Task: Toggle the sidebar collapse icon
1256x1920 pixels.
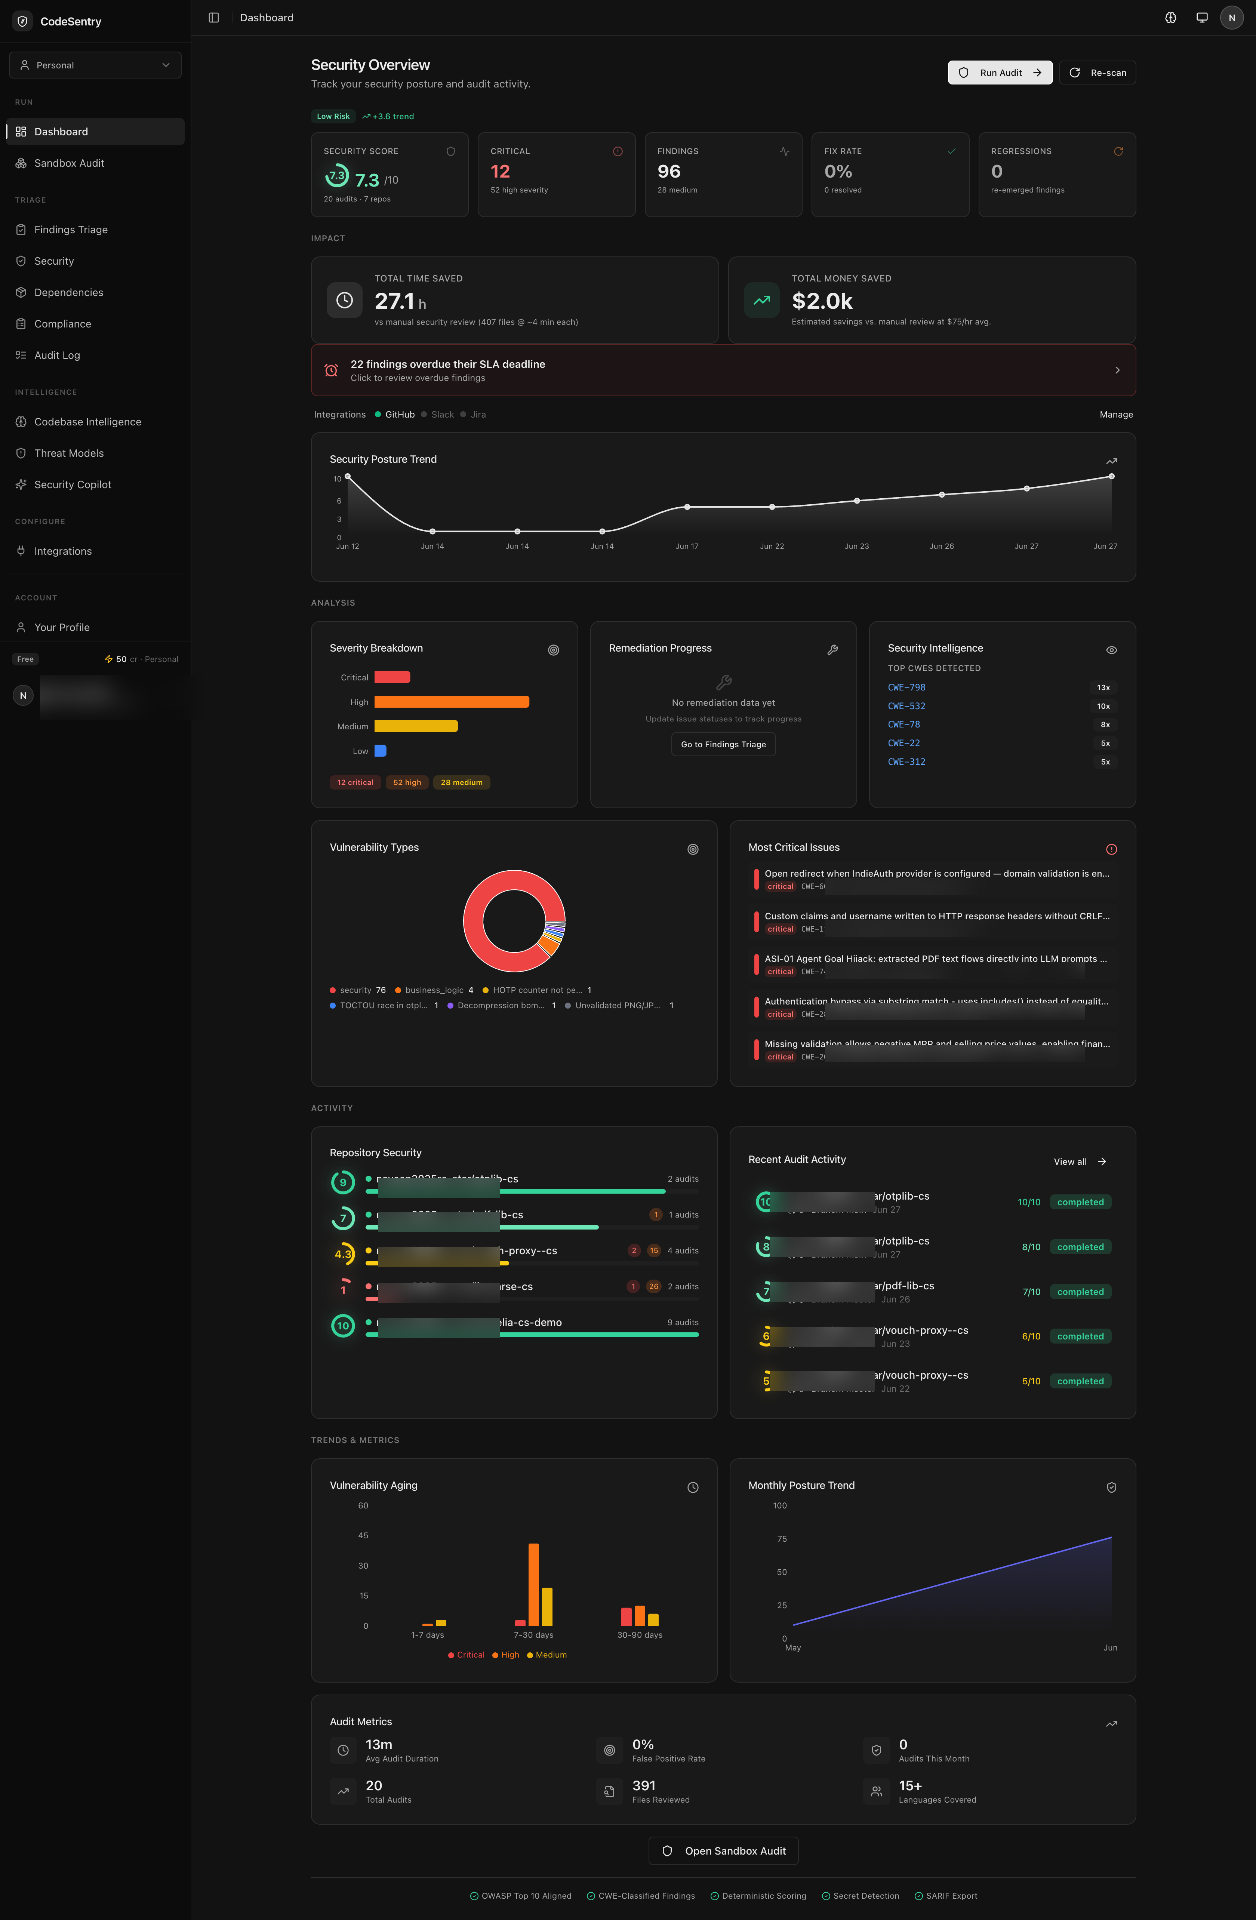Action: tap(214, 18)
